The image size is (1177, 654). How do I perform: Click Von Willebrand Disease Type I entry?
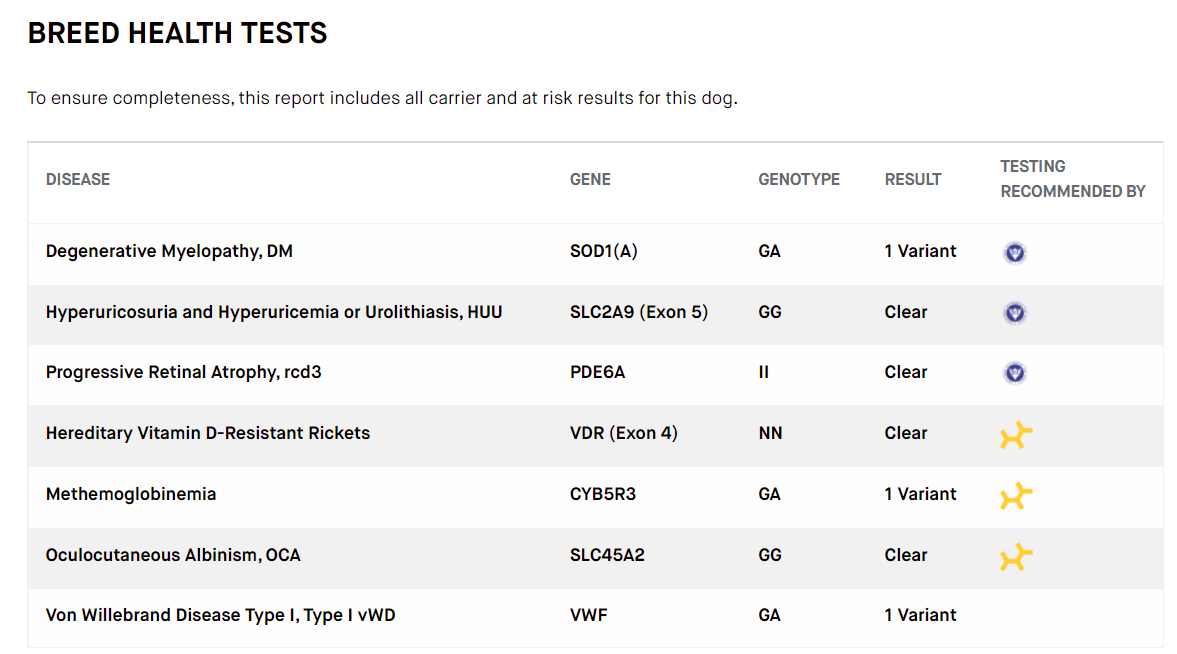coord(220,616)
